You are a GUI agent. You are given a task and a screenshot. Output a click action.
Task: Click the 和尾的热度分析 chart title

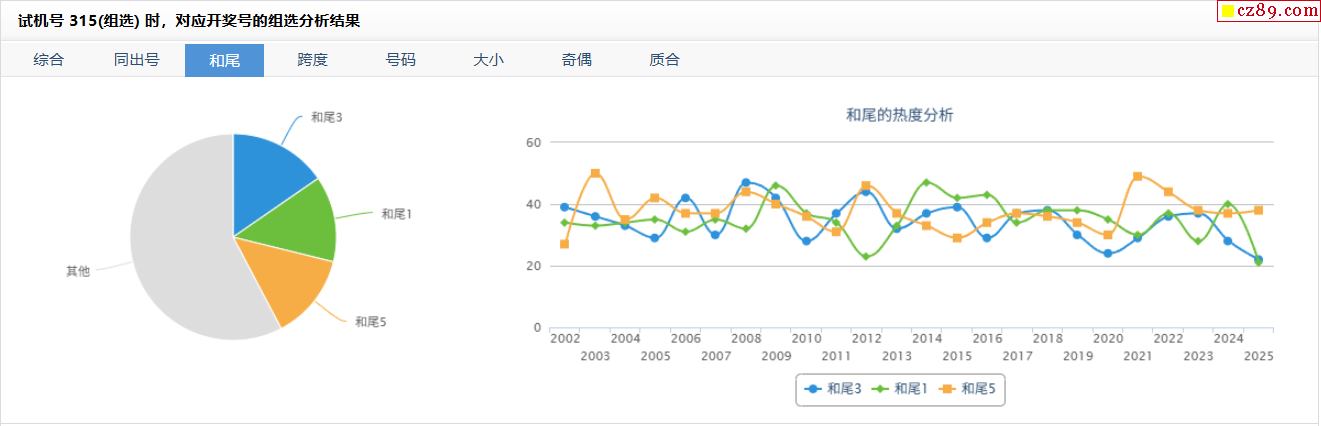[x=899, y=115]
